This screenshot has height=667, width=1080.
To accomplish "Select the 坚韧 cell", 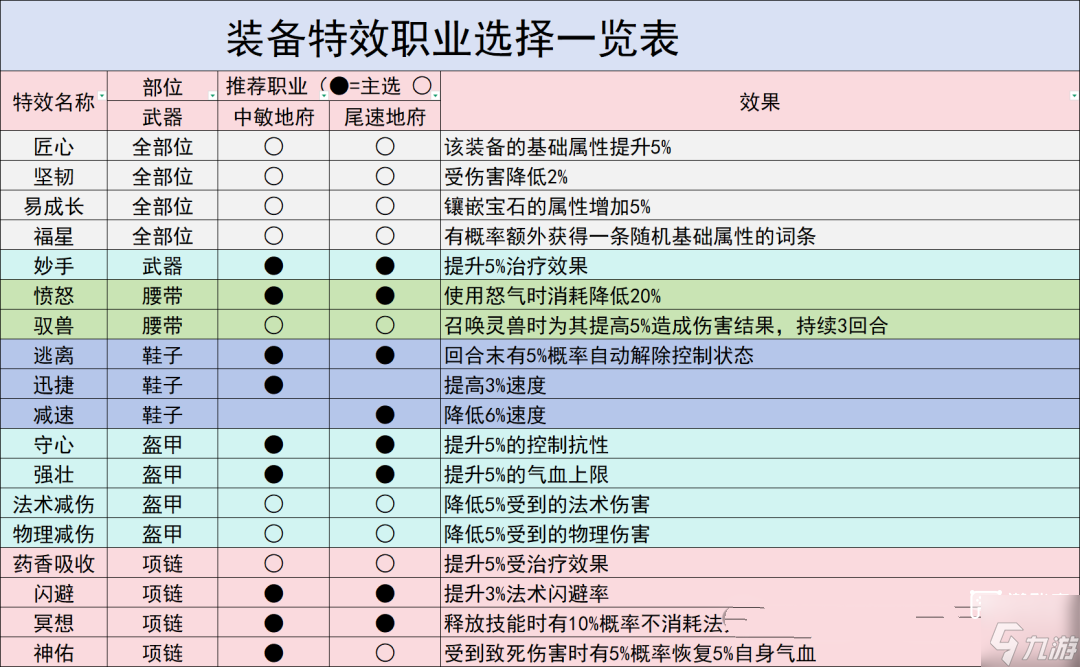I will (54, 176).
